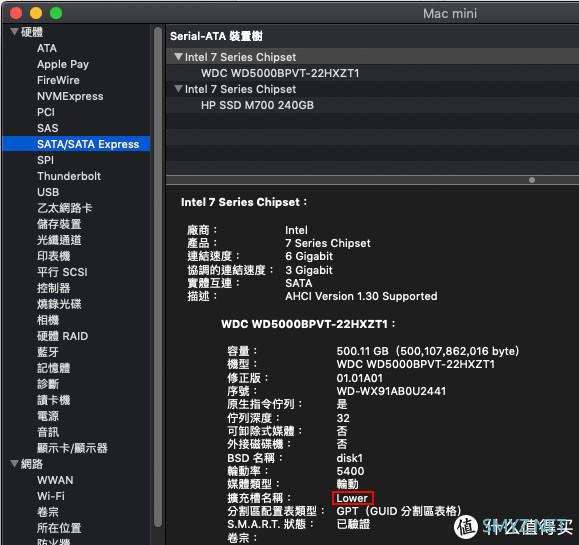Image resolution: width=579 pixels, height=545 pixels.
Task: Select PCI in the sidebar
Action: (x=46, y=112)
